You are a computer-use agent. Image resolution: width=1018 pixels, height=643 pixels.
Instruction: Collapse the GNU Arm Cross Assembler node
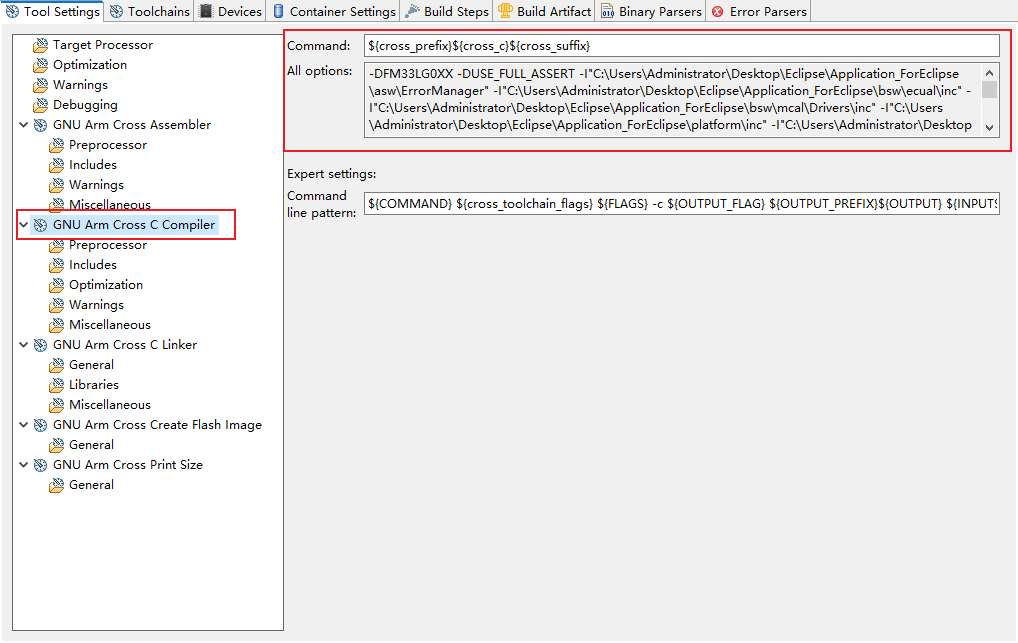click(23, 125)
